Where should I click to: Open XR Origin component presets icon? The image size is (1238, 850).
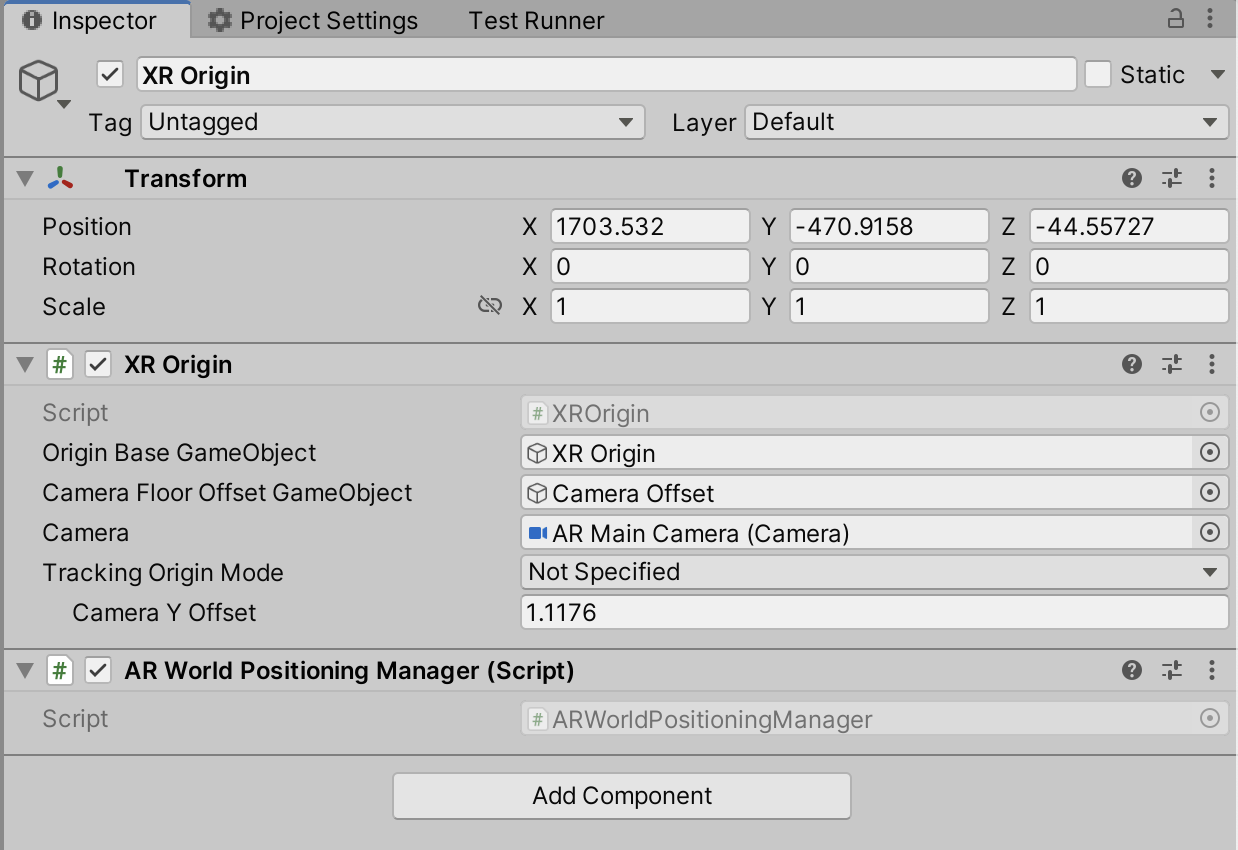click(1172, 364)
